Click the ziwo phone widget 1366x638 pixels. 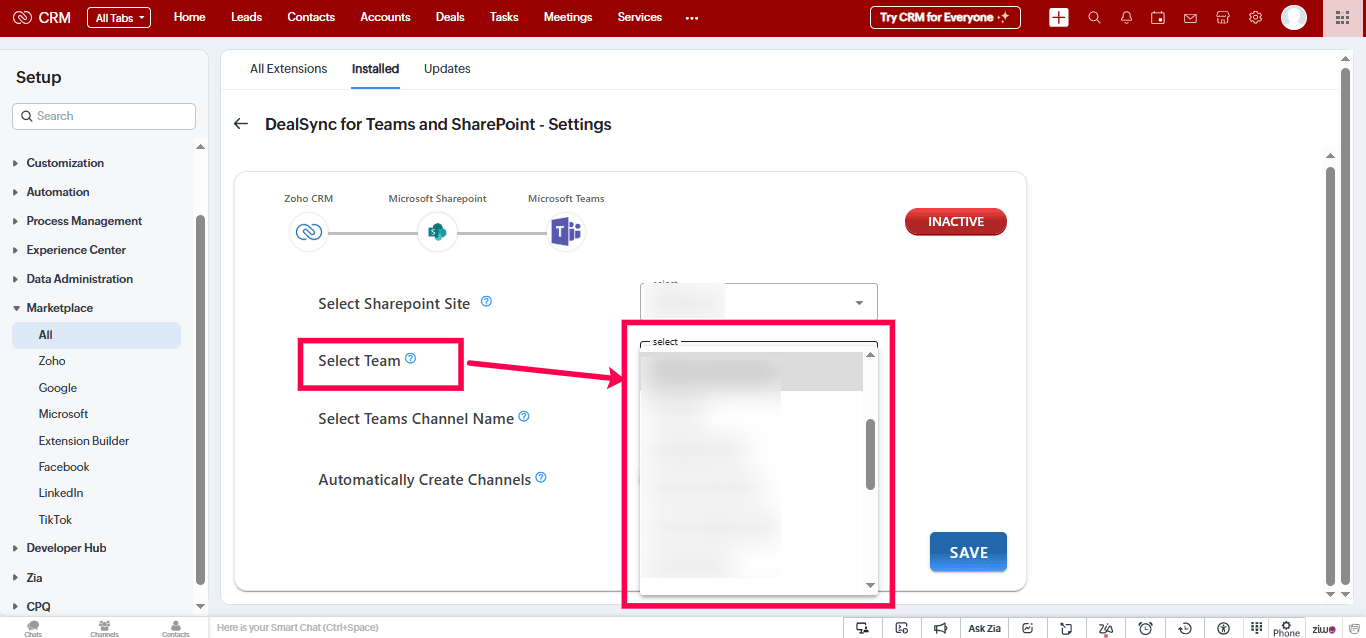pos(1324,628)
